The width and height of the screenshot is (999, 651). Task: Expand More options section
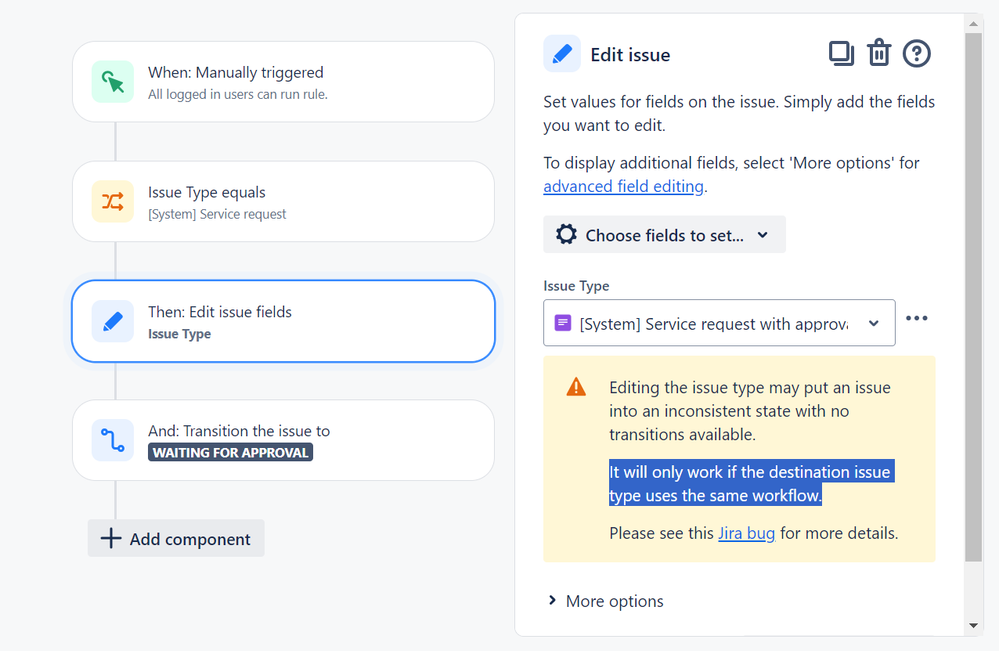606,601
